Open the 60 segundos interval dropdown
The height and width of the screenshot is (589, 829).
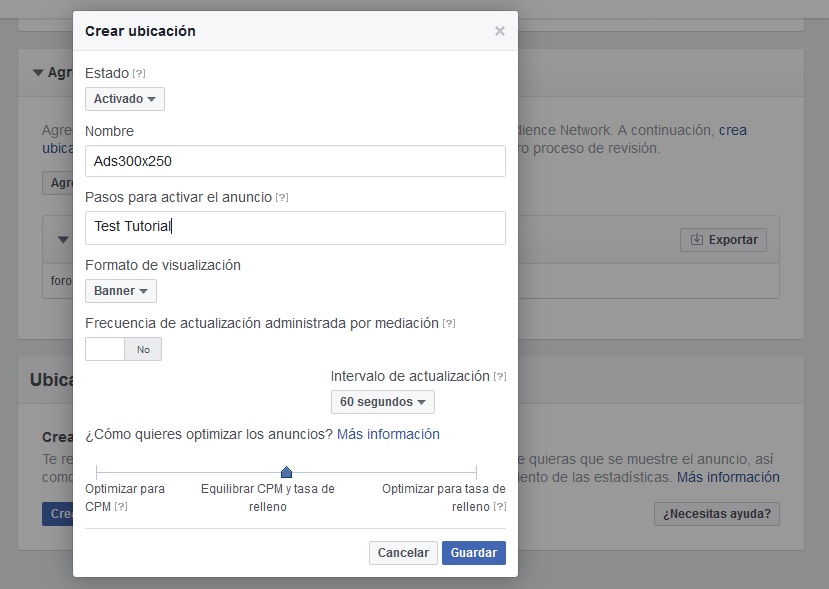[x=382, y=402]
